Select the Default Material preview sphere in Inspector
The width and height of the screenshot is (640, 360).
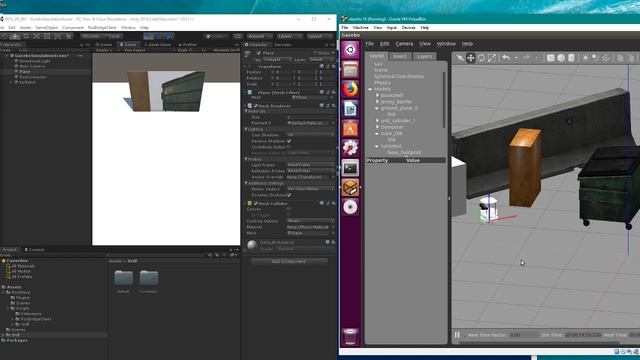252,244
